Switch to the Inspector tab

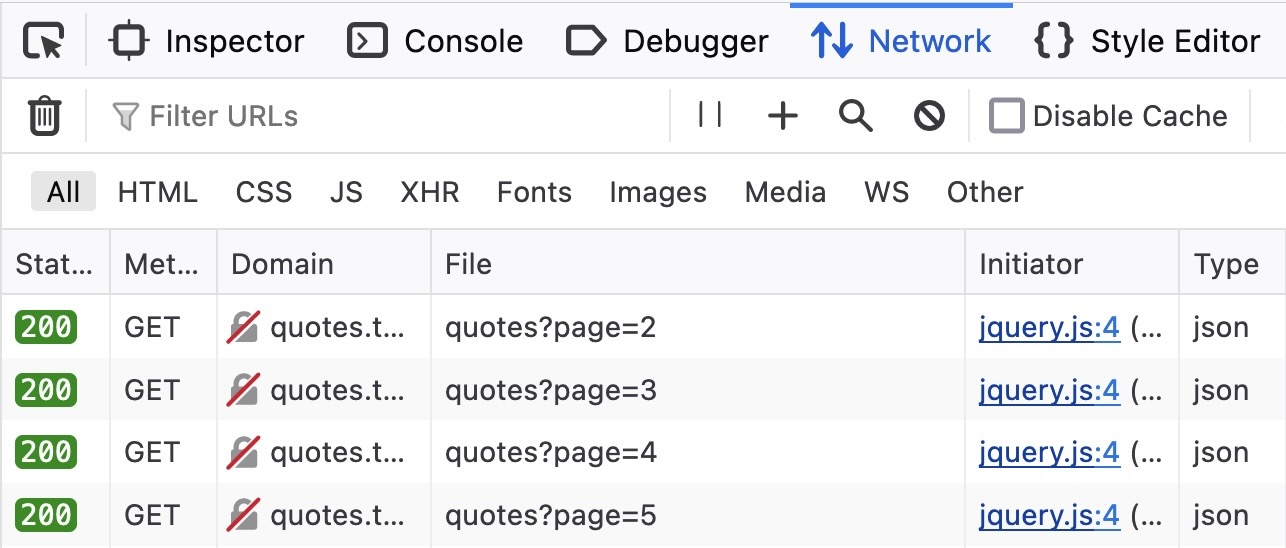(207, 41)
